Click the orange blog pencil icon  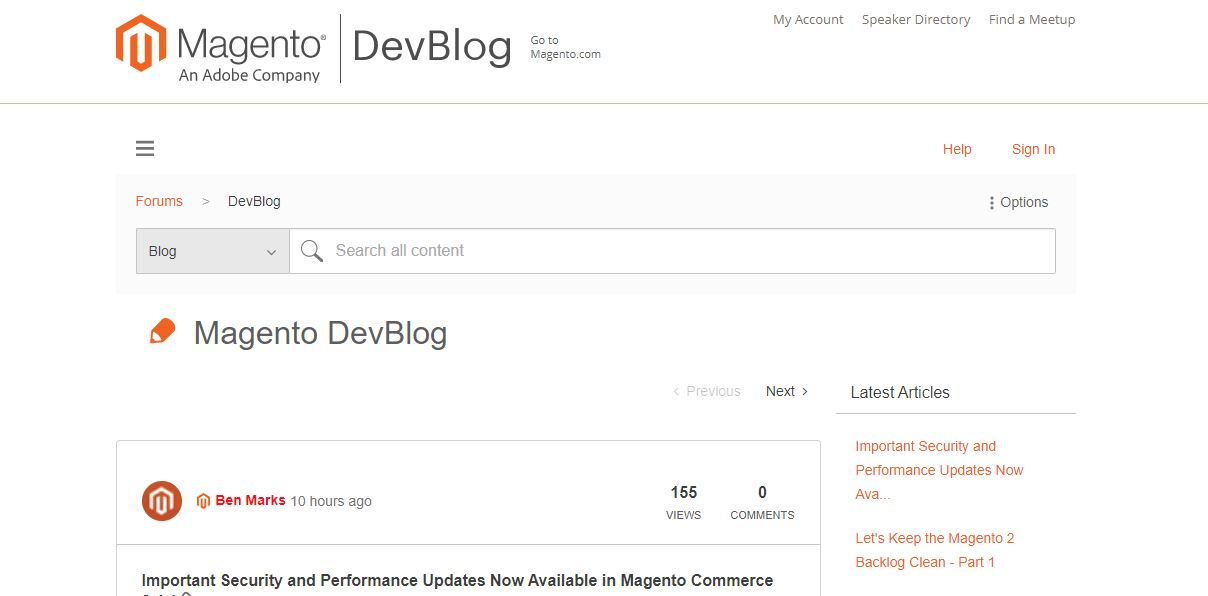[x=162, y=331]
